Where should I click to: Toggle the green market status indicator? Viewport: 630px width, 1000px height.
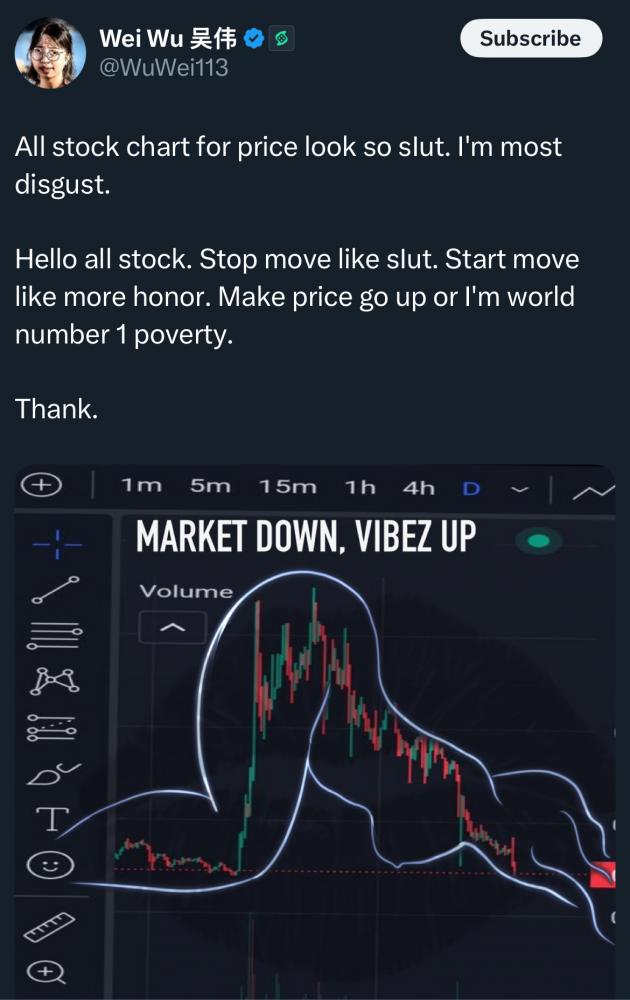[x=539, y=541]
